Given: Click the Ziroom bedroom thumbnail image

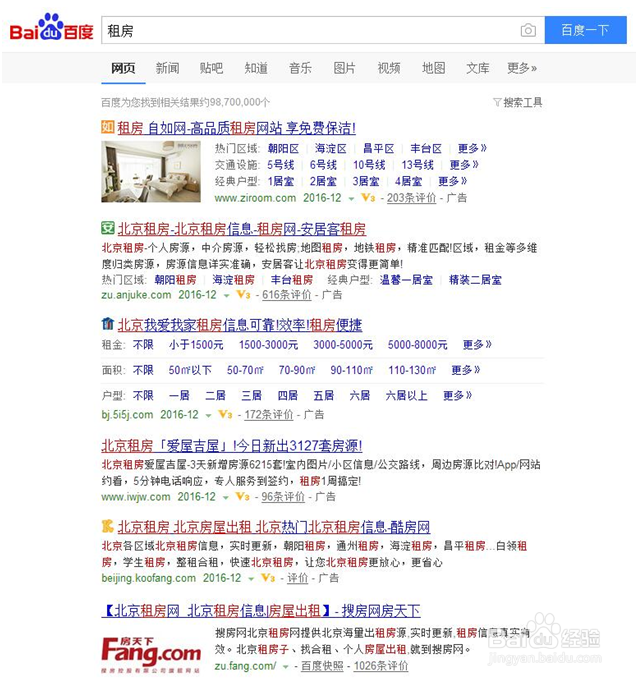Looking at the screenshot, I should [x=151, y=172].
